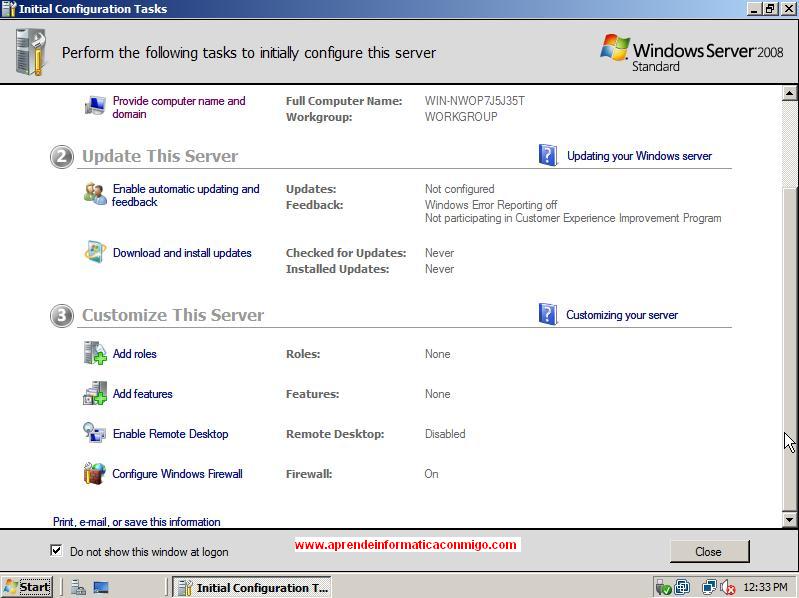Click the WORKGROUP value text
The image size is (799, 598).
(461, 117)
